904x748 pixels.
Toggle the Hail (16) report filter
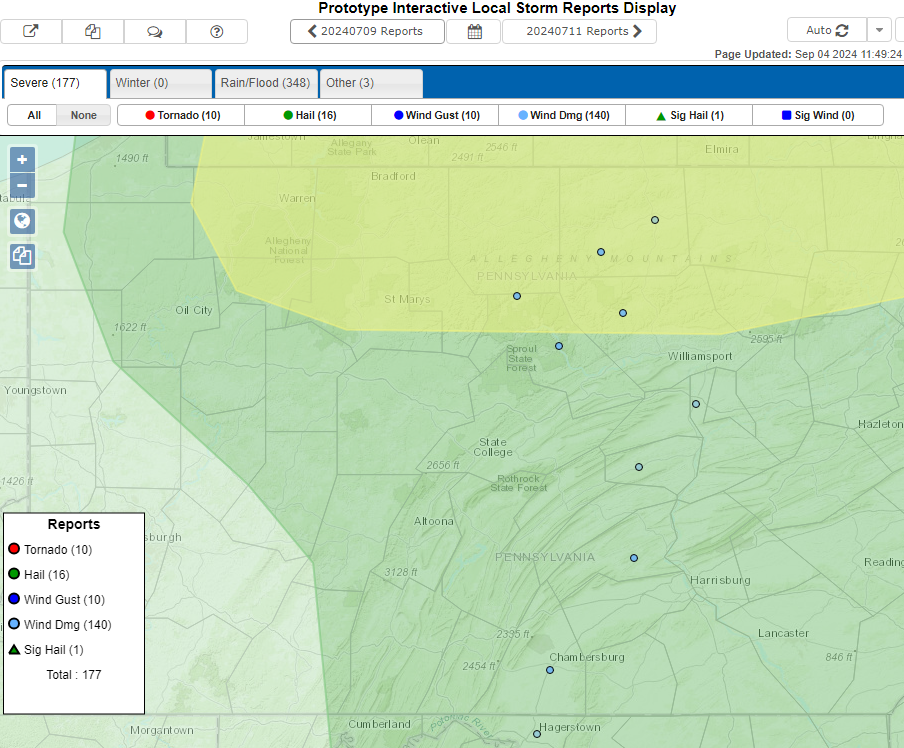(x=308, y=115)
